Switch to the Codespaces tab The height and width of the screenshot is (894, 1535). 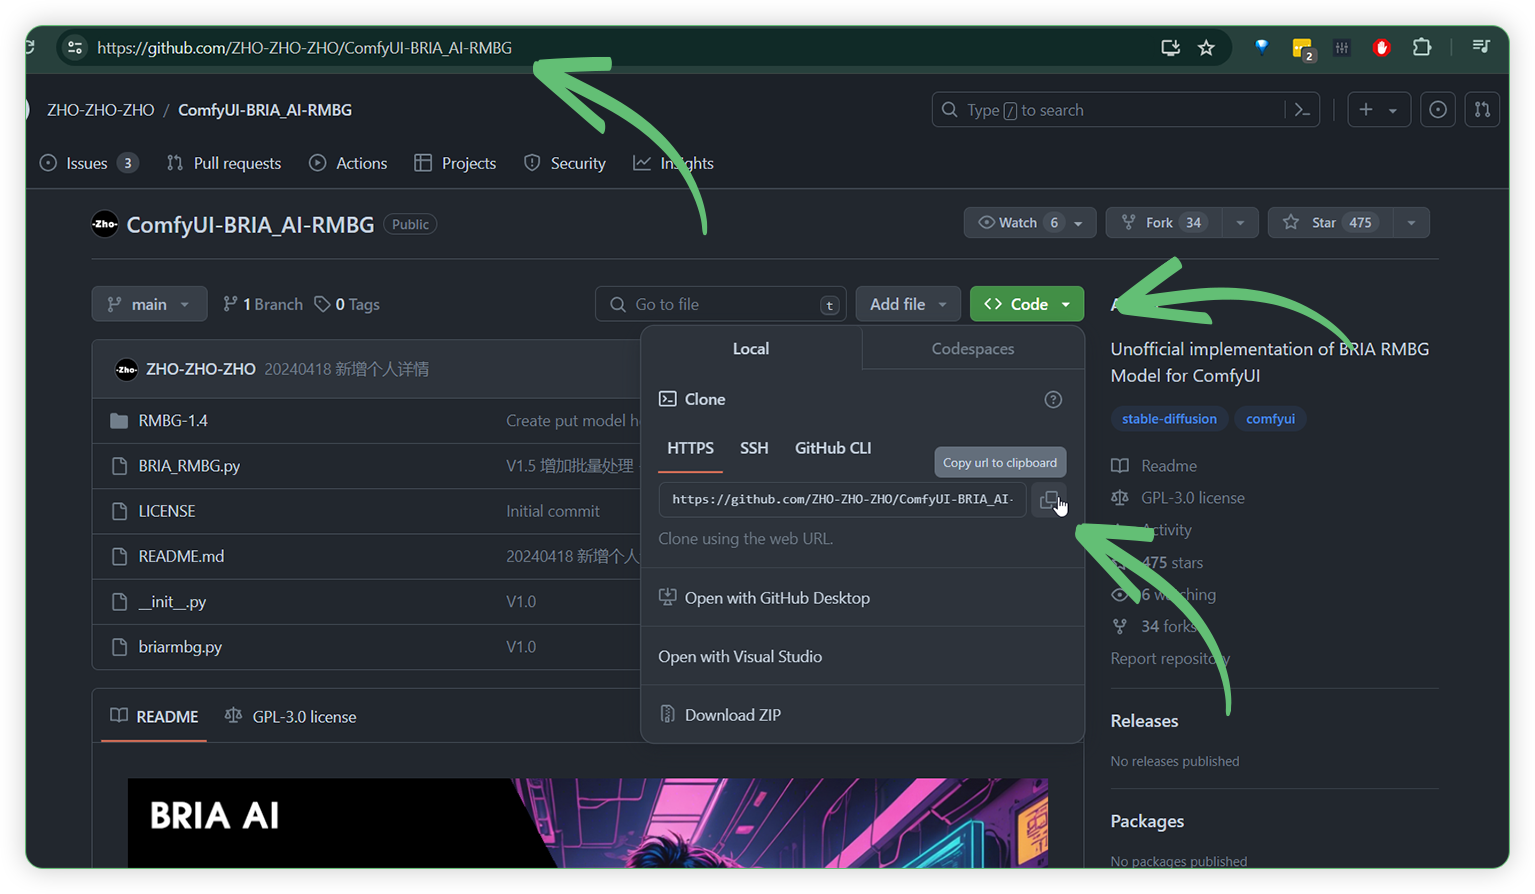(973, 348)
